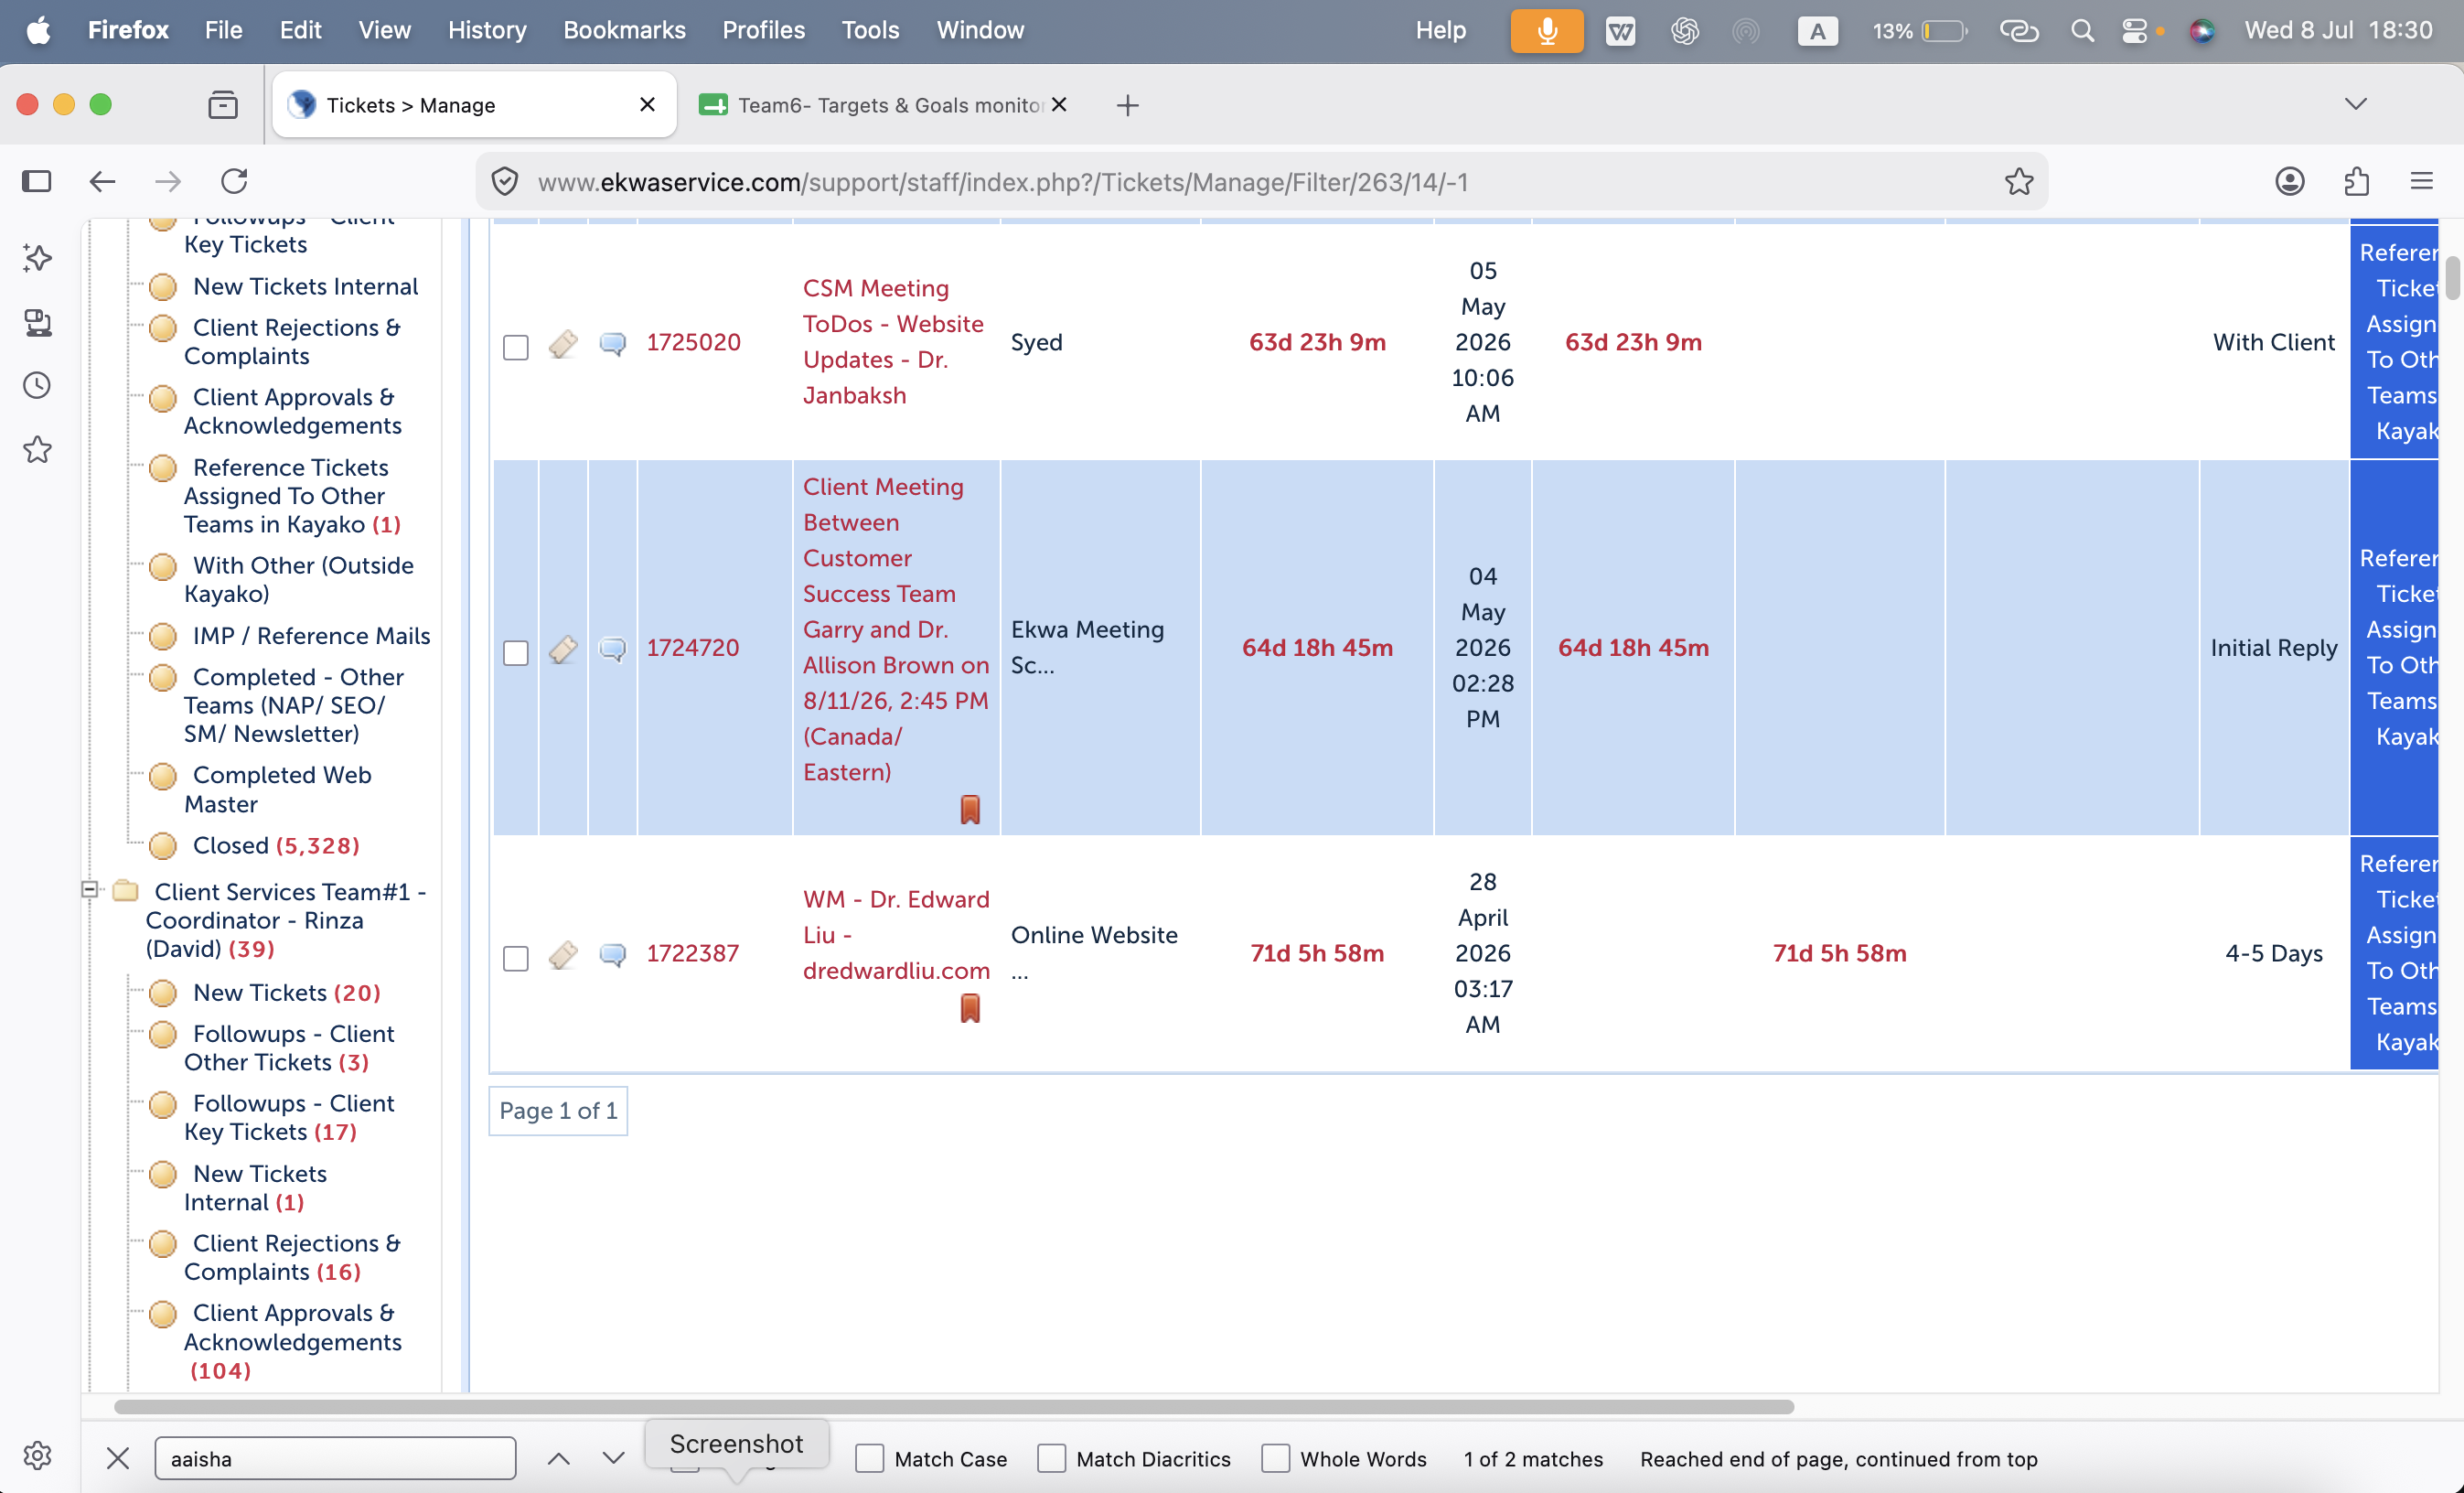Select checkbox for ticket 1724720
Image resolution: width=2464 pixels, height=1493 pixels.
[x=515, y=653]
